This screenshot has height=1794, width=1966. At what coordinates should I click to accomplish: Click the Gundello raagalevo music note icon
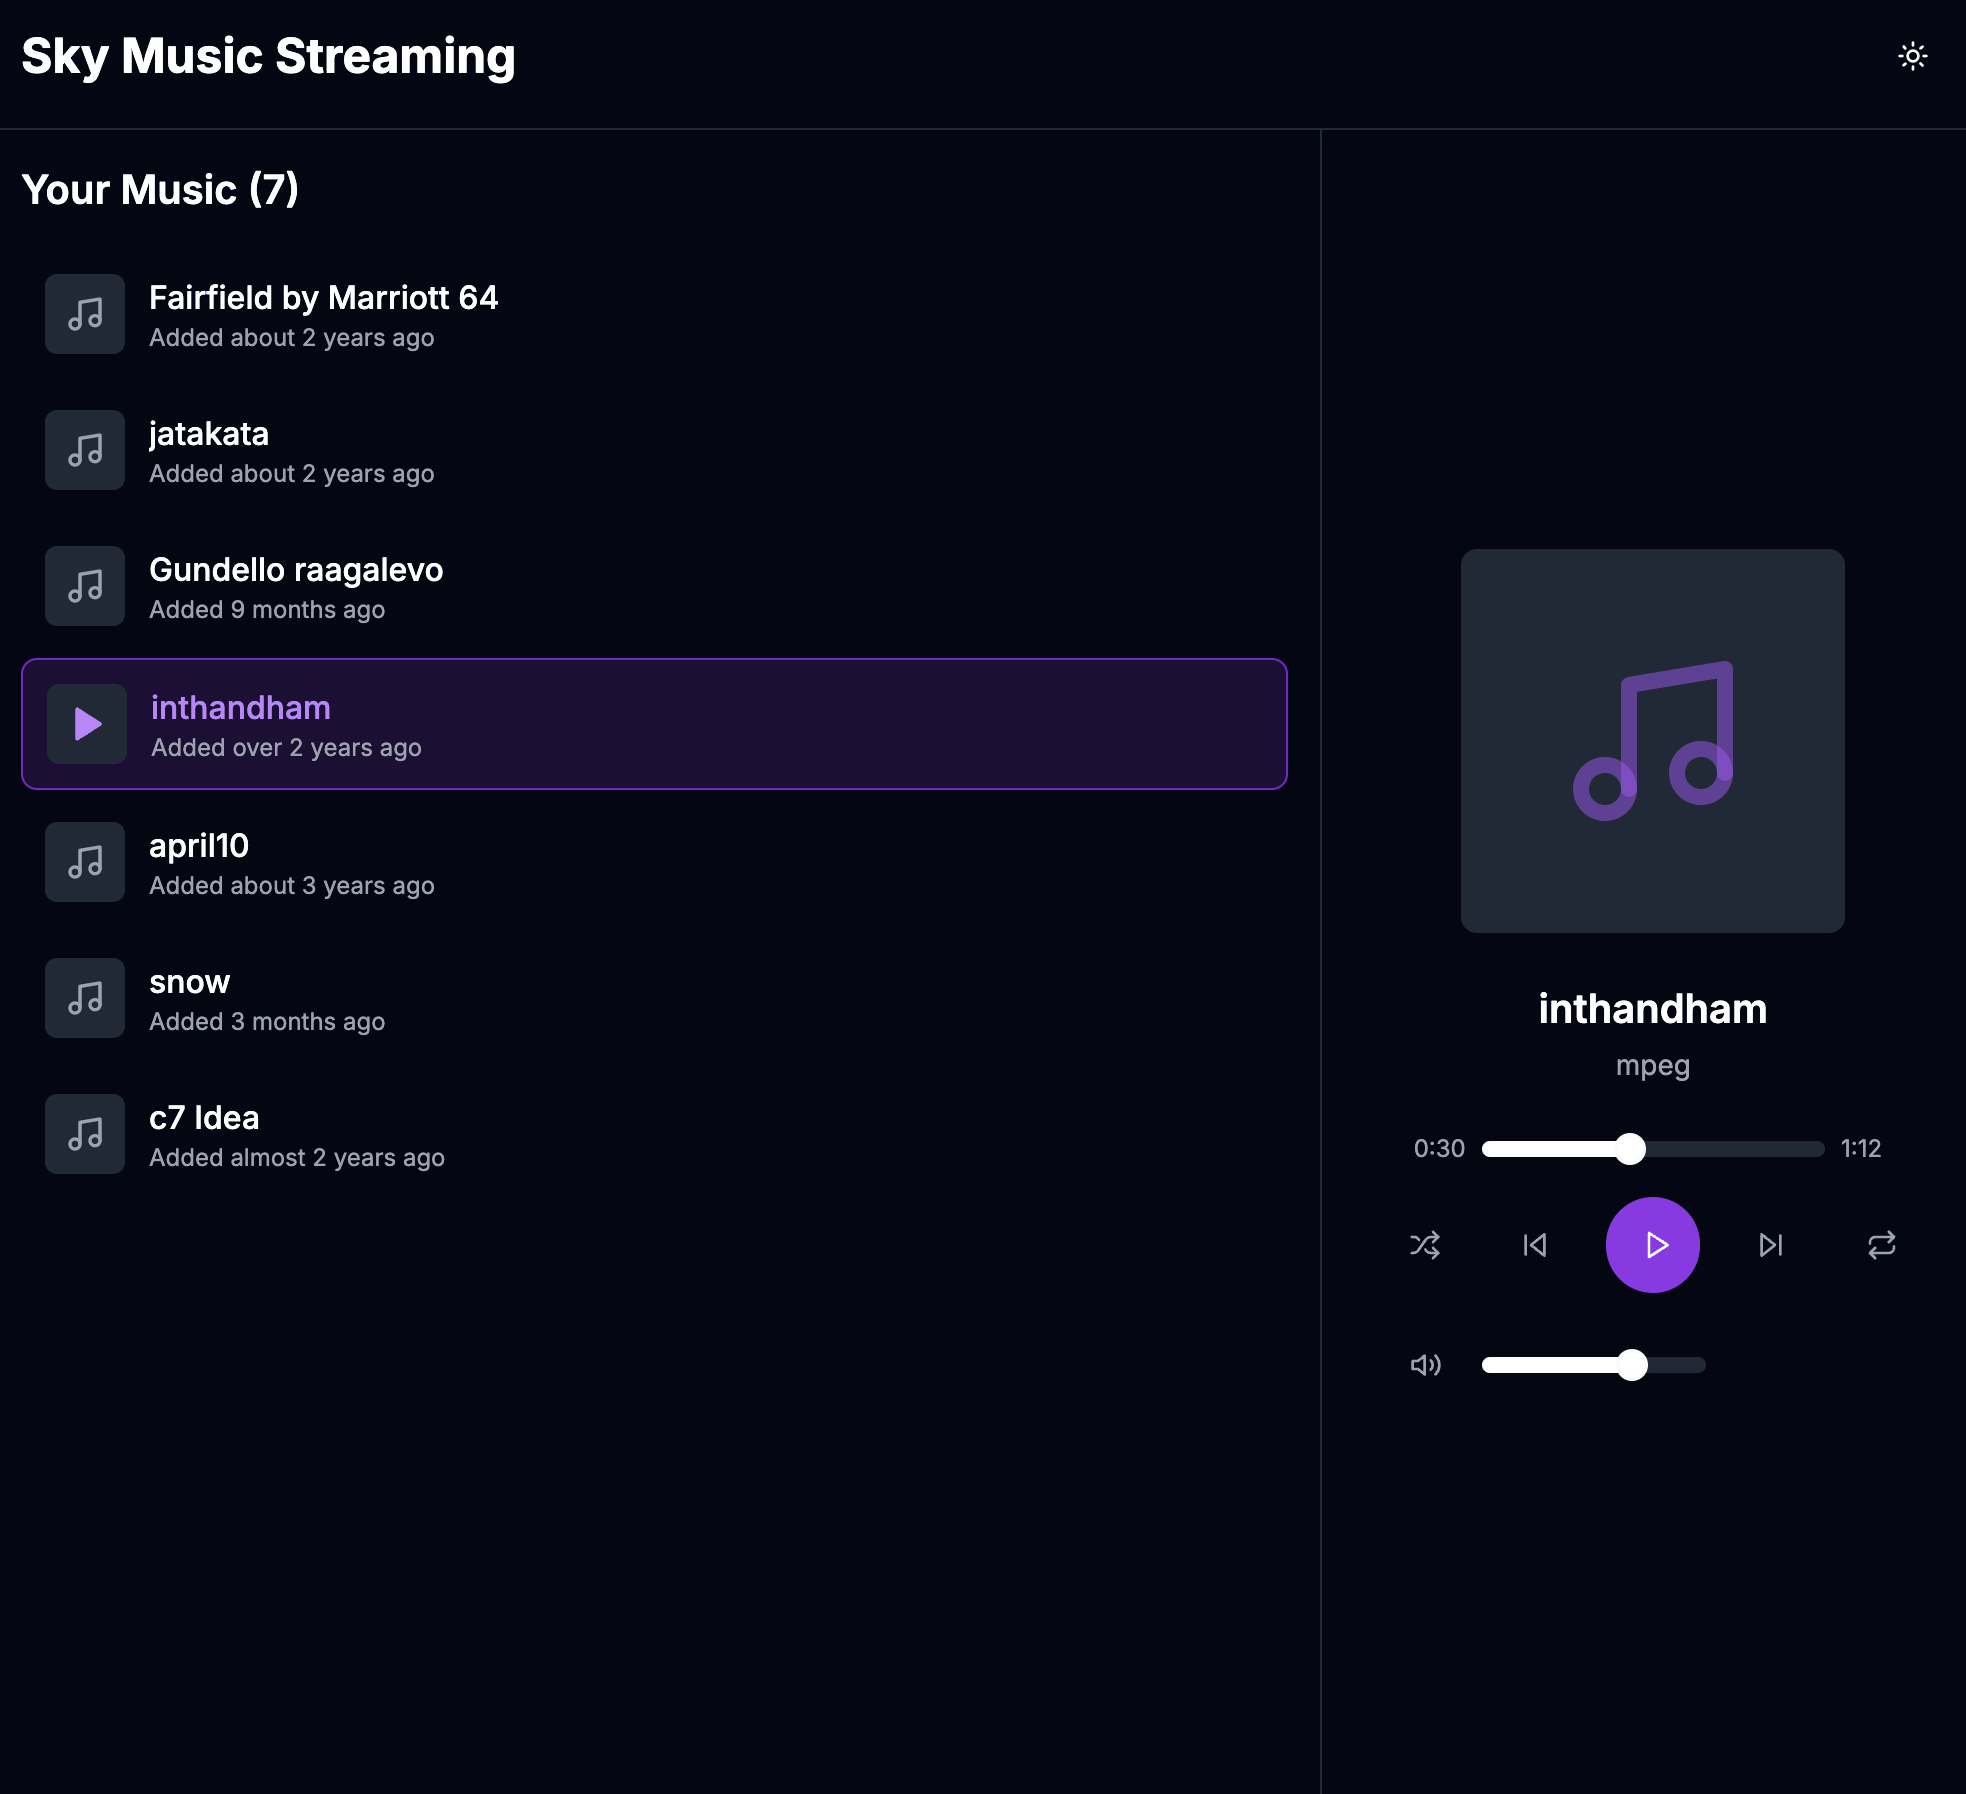85,586
